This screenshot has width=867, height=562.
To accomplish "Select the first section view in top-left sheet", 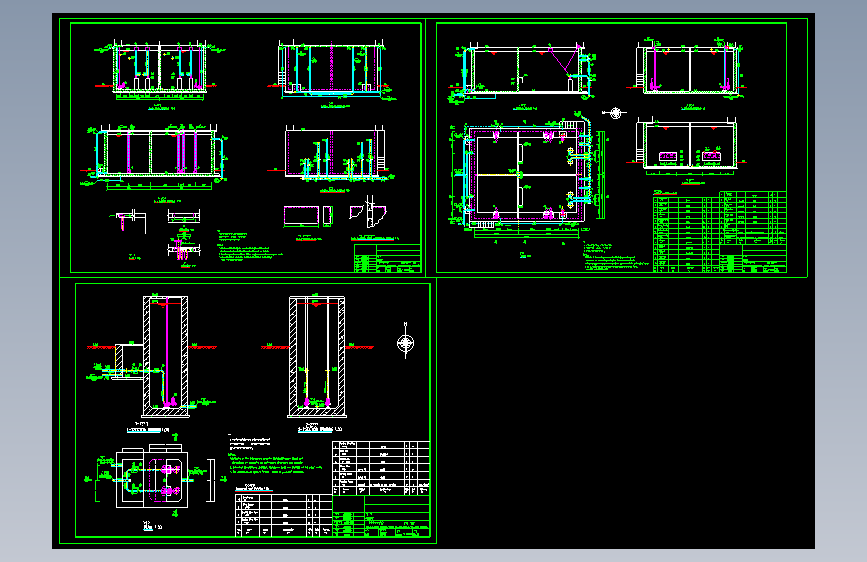I will click(x=160, y=71).
